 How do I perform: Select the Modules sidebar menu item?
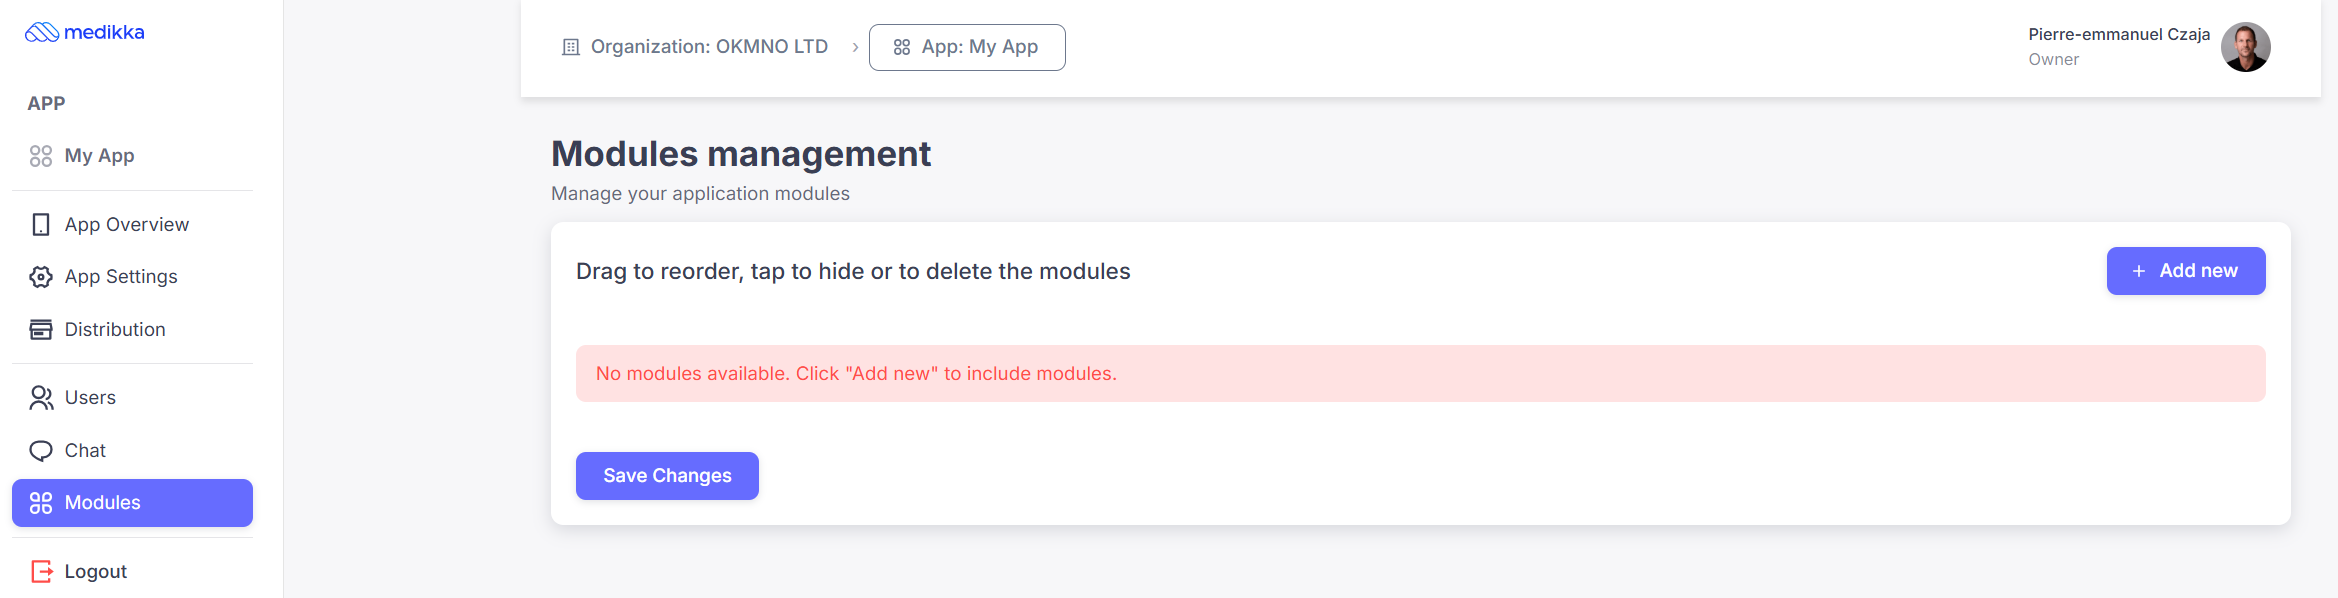(x=132, y=503)
